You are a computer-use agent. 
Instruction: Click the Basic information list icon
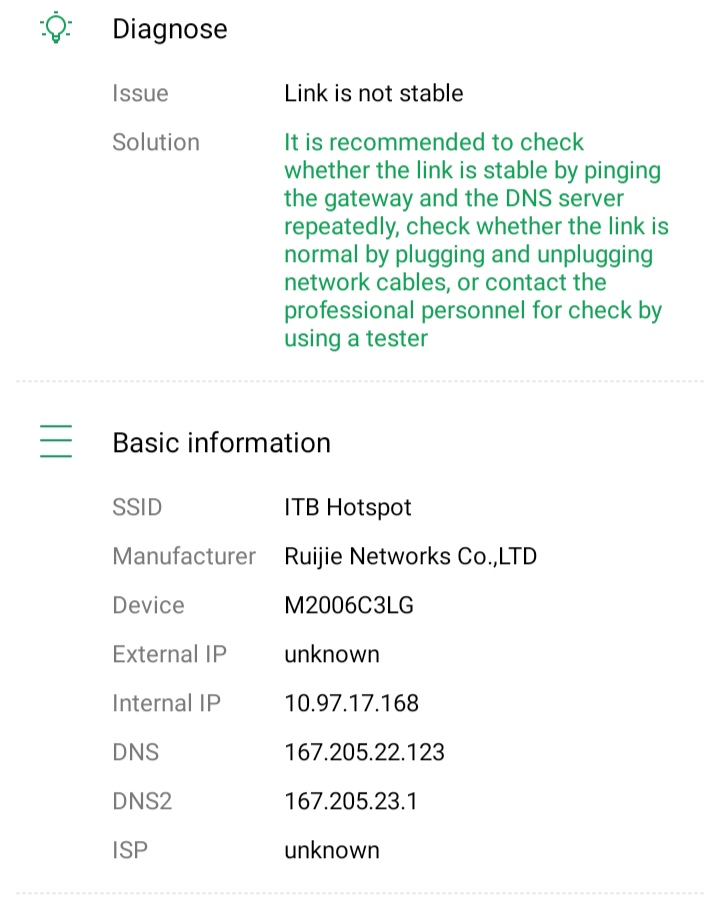(x=56, y=442)
